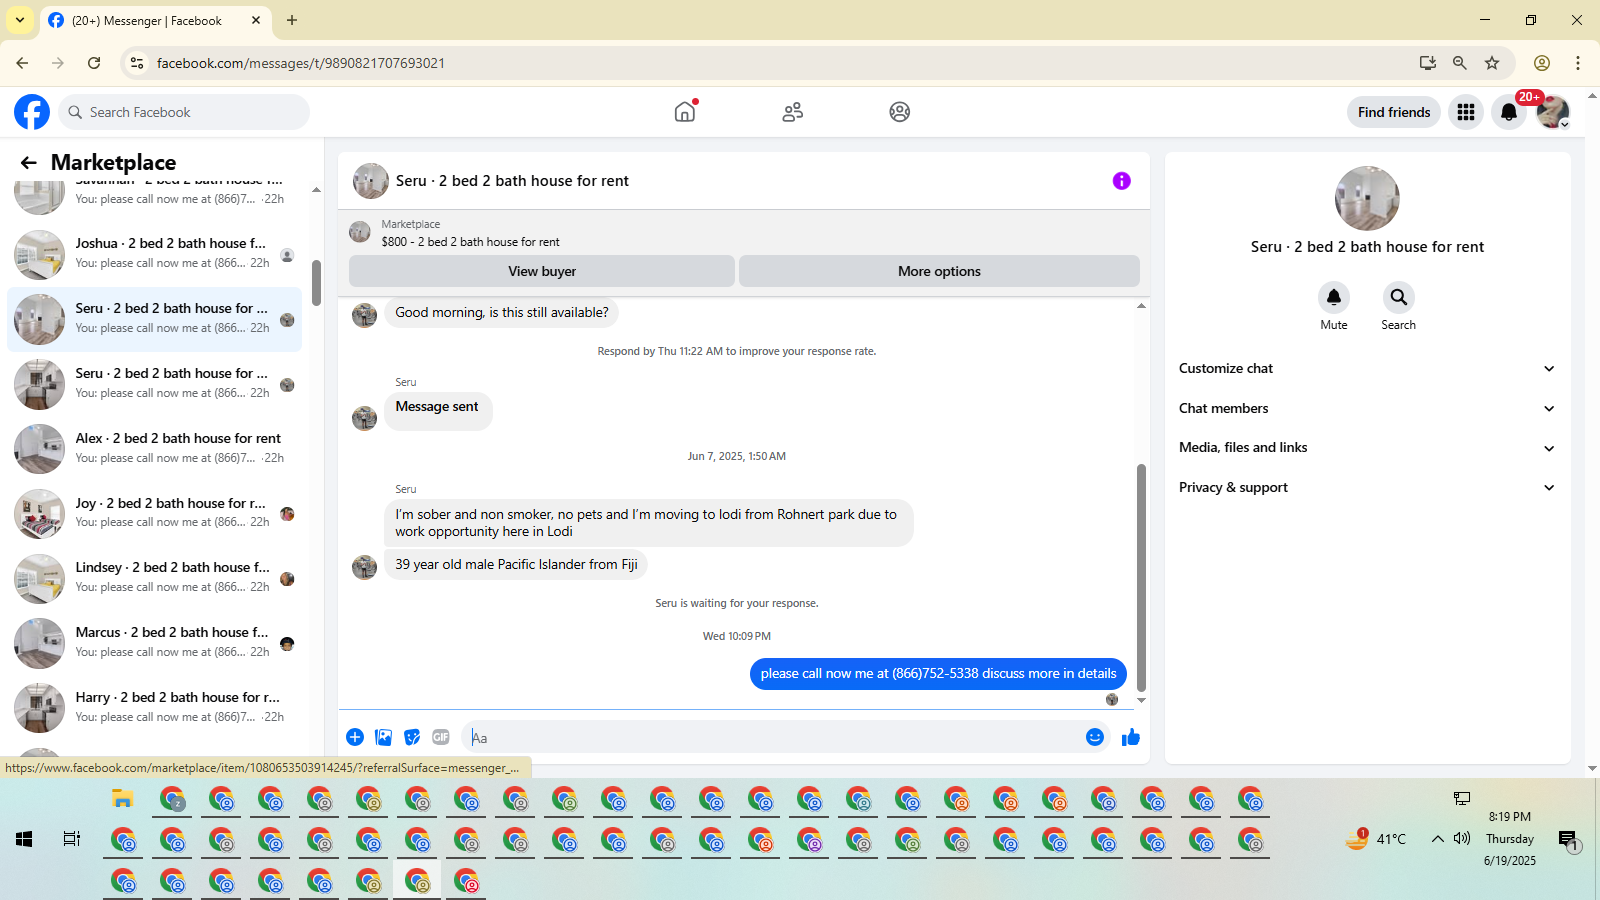Open Lindsey's house rental conversation
Screen dimensions: 1600x900
(155, 578)
